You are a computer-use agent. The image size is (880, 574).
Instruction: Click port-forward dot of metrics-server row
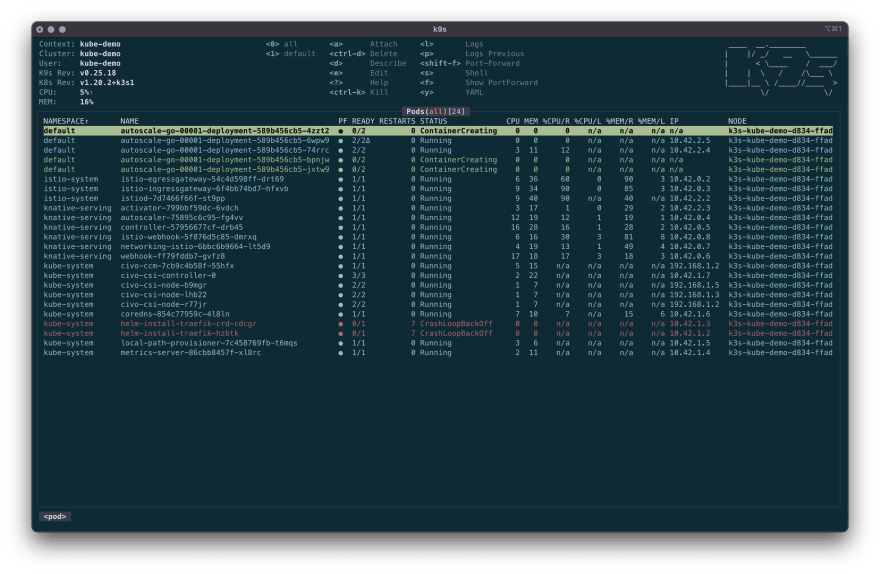pyautogui.click(x=341, y=353)
